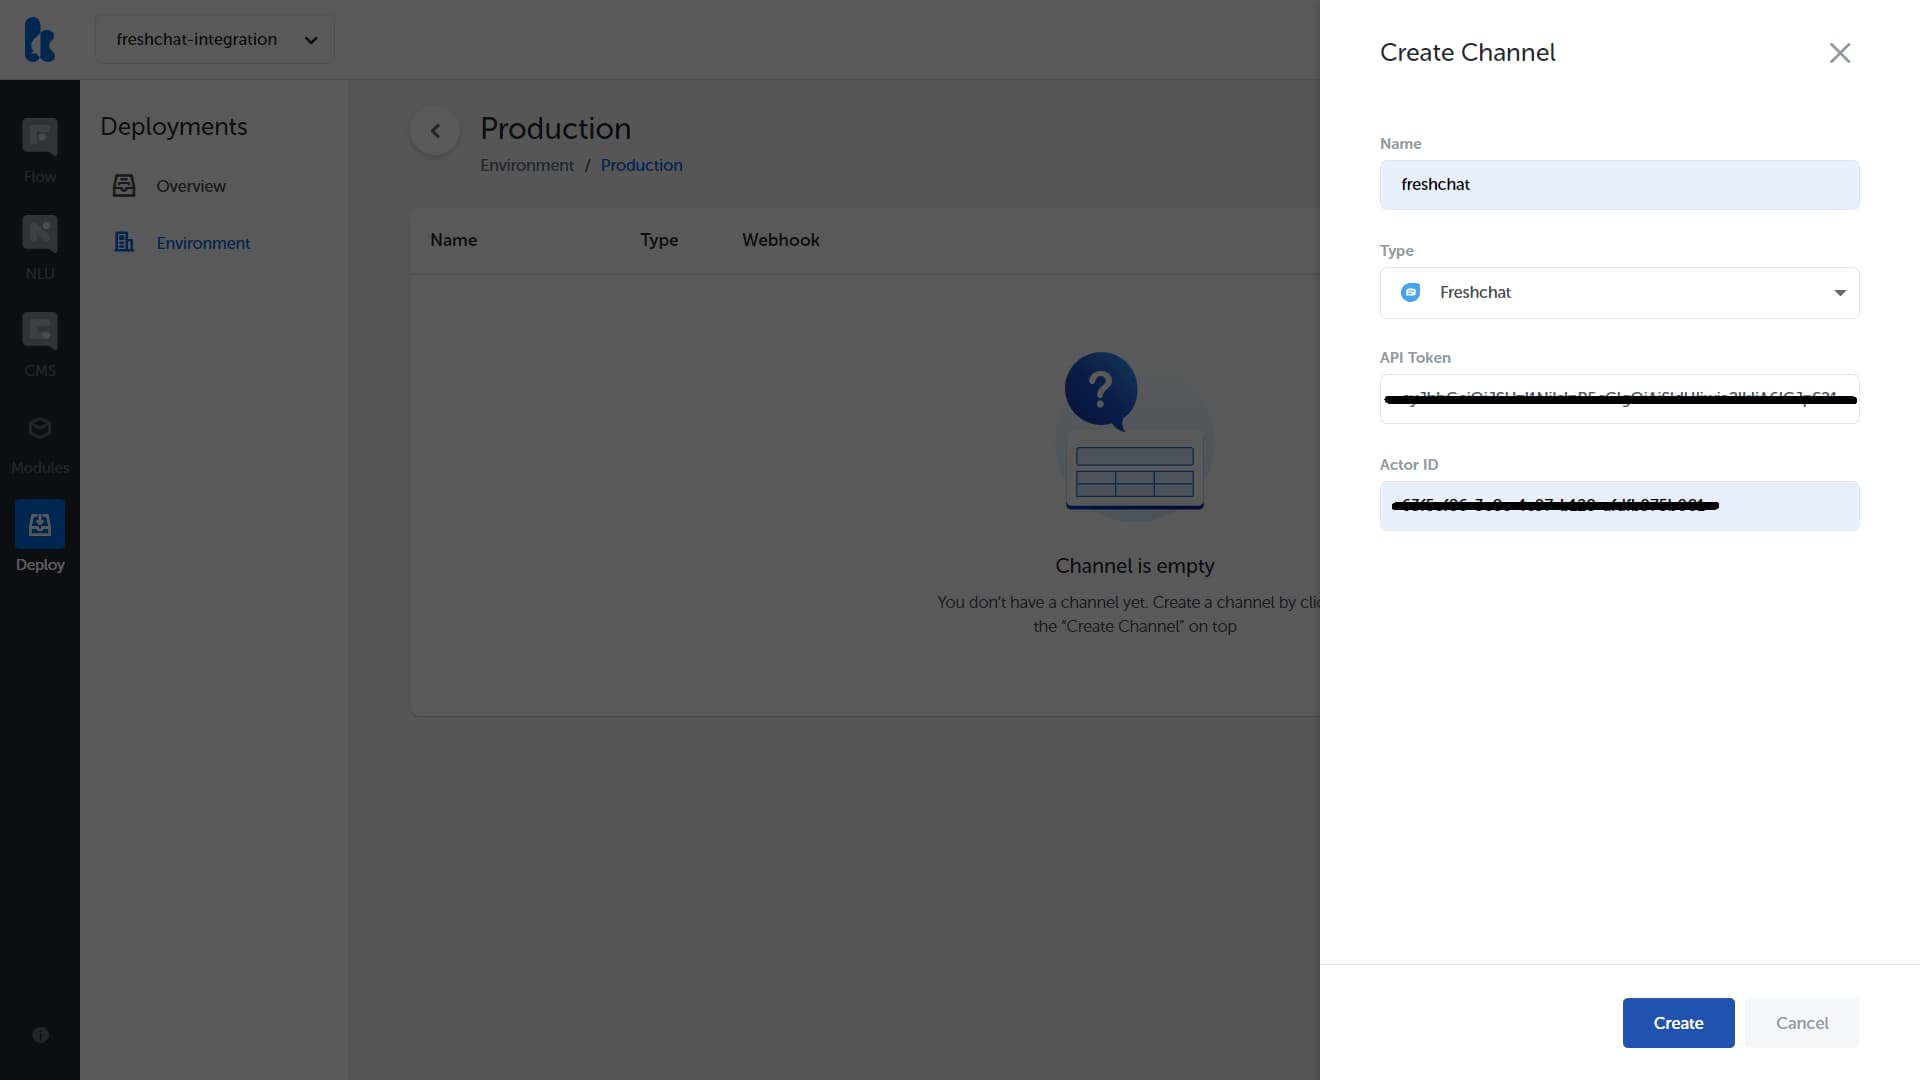Focus the API Token field

[x=1619, y=399]
